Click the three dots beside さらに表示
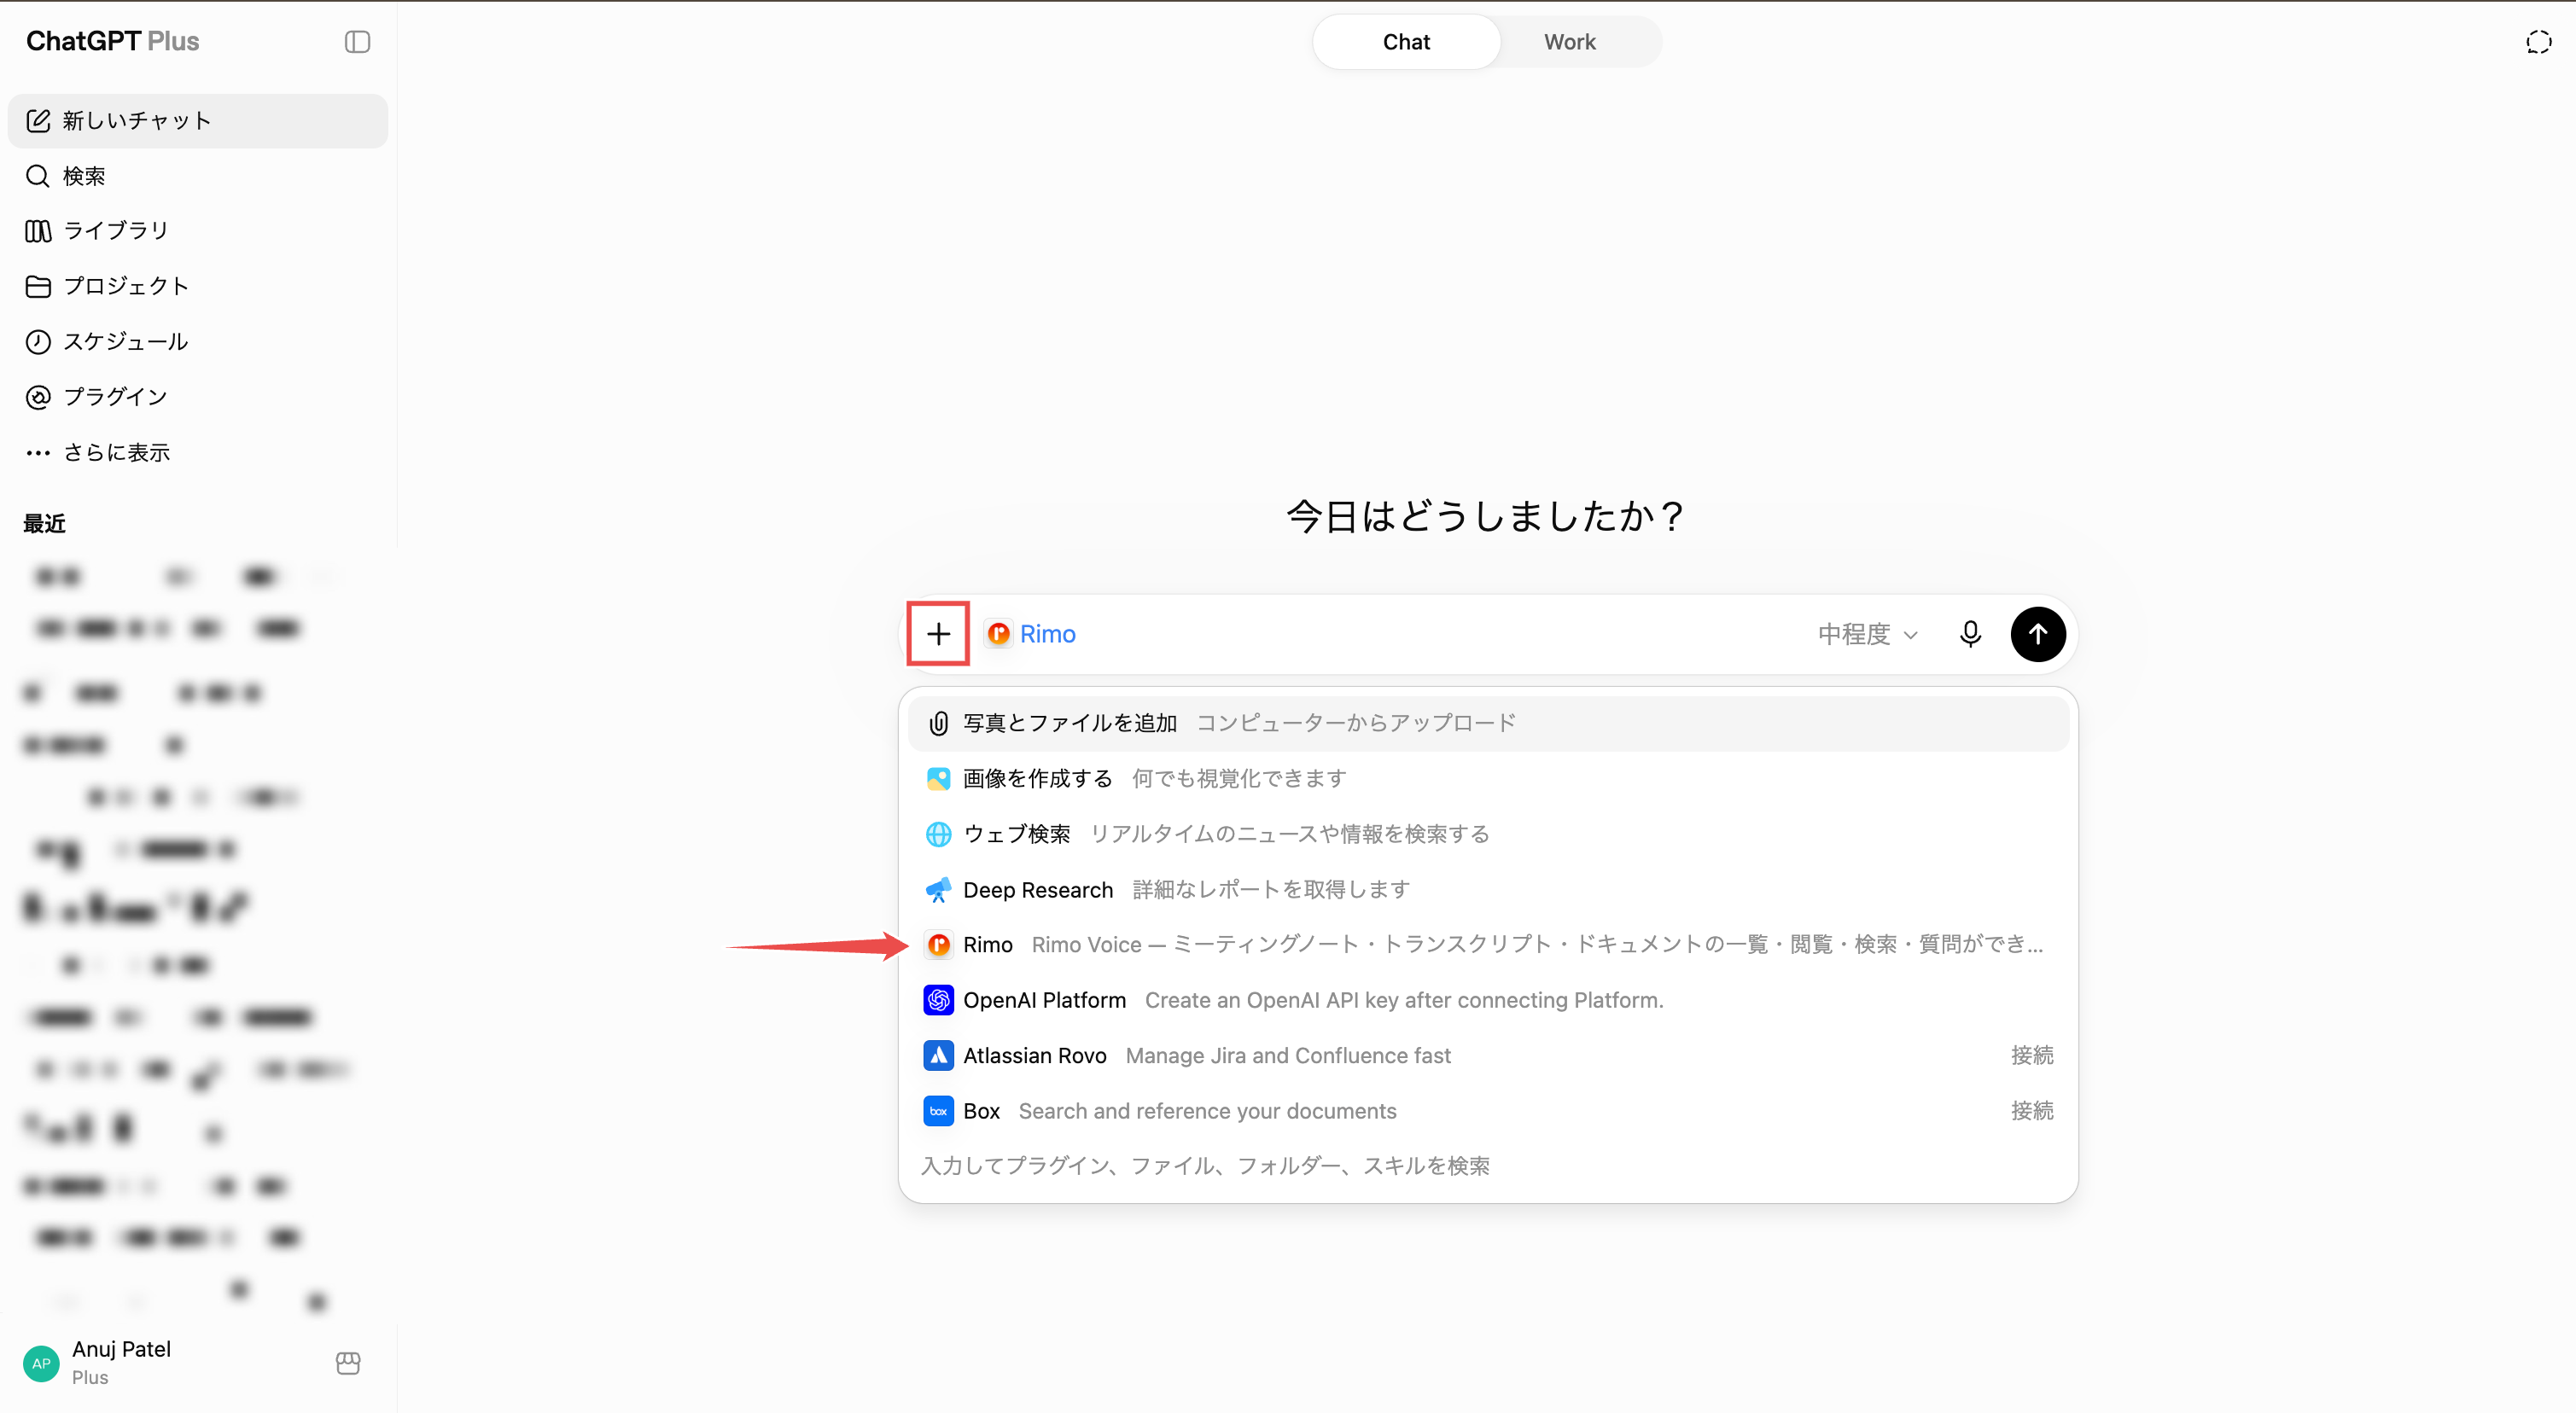2576x1413 pixels. (x=38, y=453)
